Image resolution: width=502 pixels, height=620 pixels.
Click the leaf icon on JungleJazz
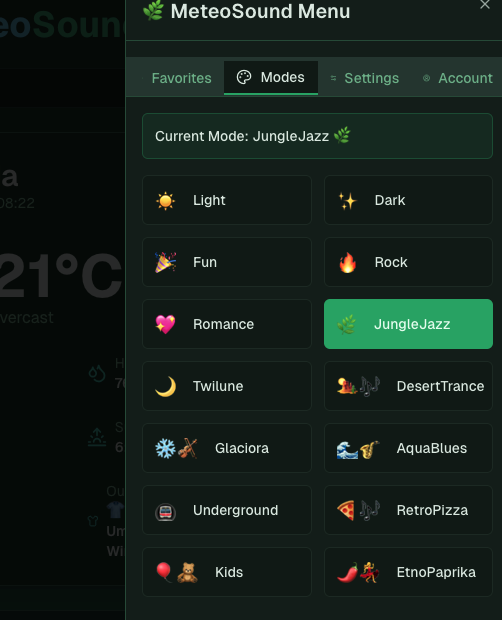[x=347, y=325]
